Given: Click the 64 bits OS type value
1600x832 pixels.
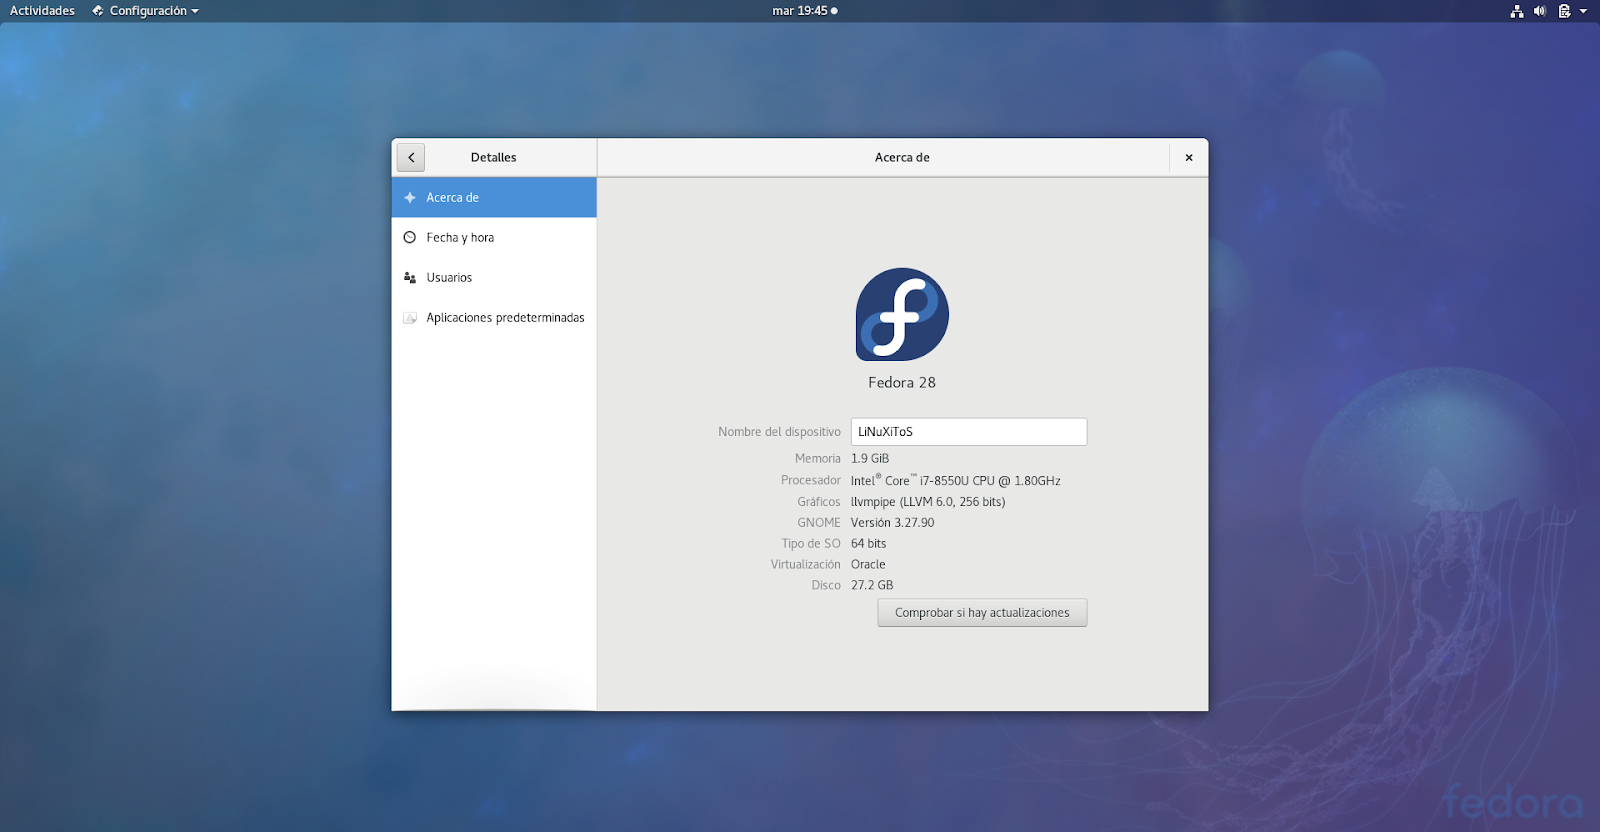Looking at the screenshot, I should pos(869,544).
